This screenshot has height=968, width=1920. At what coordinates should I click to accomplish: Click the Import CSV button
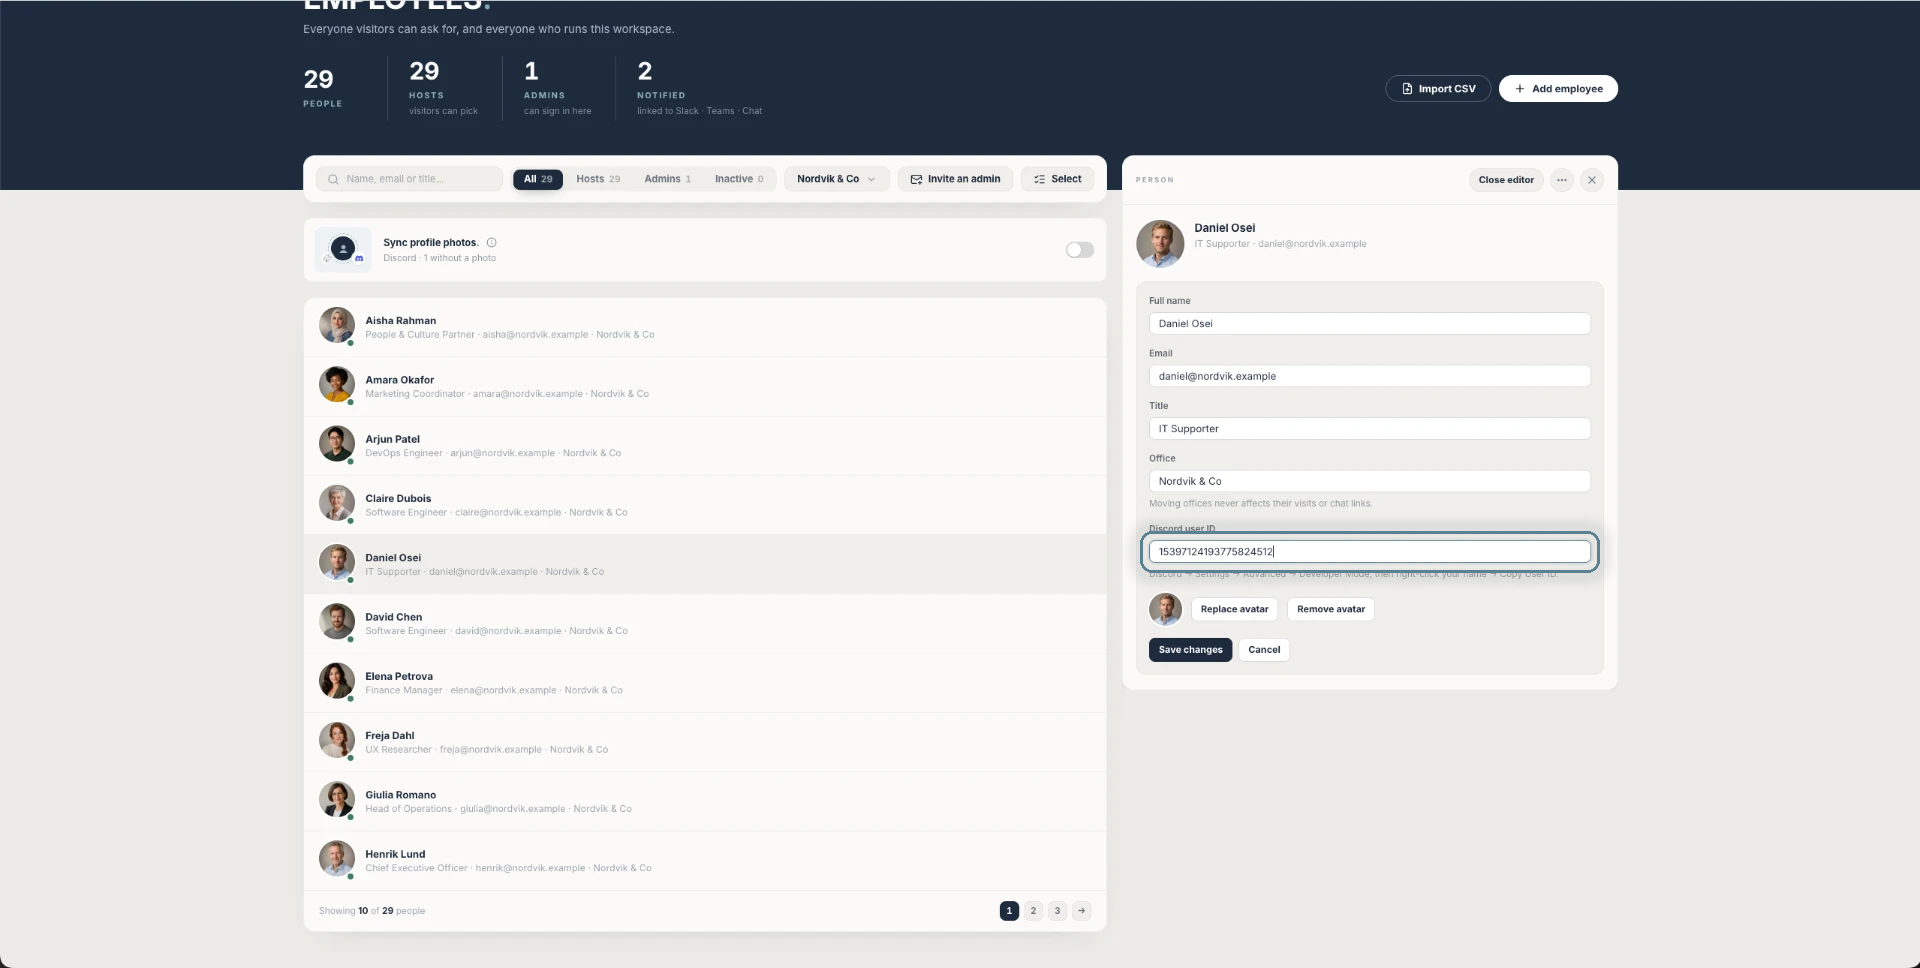(x=1438, y=89)
